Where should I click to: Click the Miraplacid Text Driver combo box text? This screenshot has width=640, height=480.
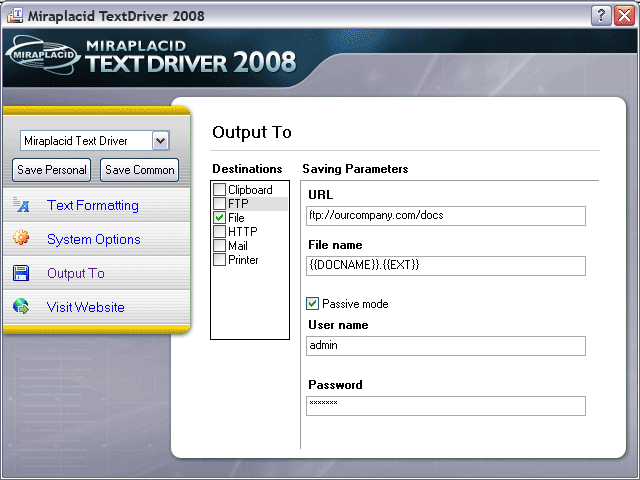[x=76, y=141]
